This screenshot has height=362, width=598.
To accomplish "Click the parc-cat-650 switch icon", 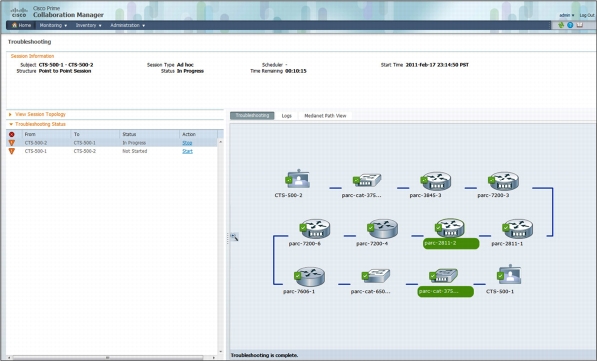I will pyautogui.click(x=376, y=276).
